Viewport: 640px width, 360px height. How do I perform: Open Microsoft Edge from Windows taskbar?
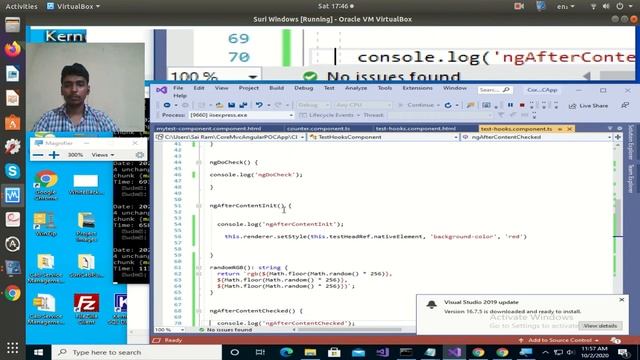pos(286,352)
